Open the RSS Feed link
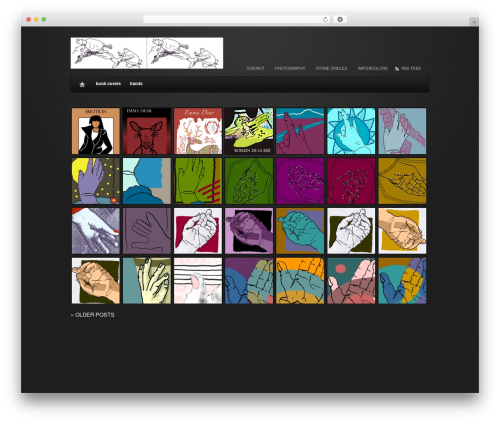The width and height of the screenshot is (500, 423). click(411, 68)
